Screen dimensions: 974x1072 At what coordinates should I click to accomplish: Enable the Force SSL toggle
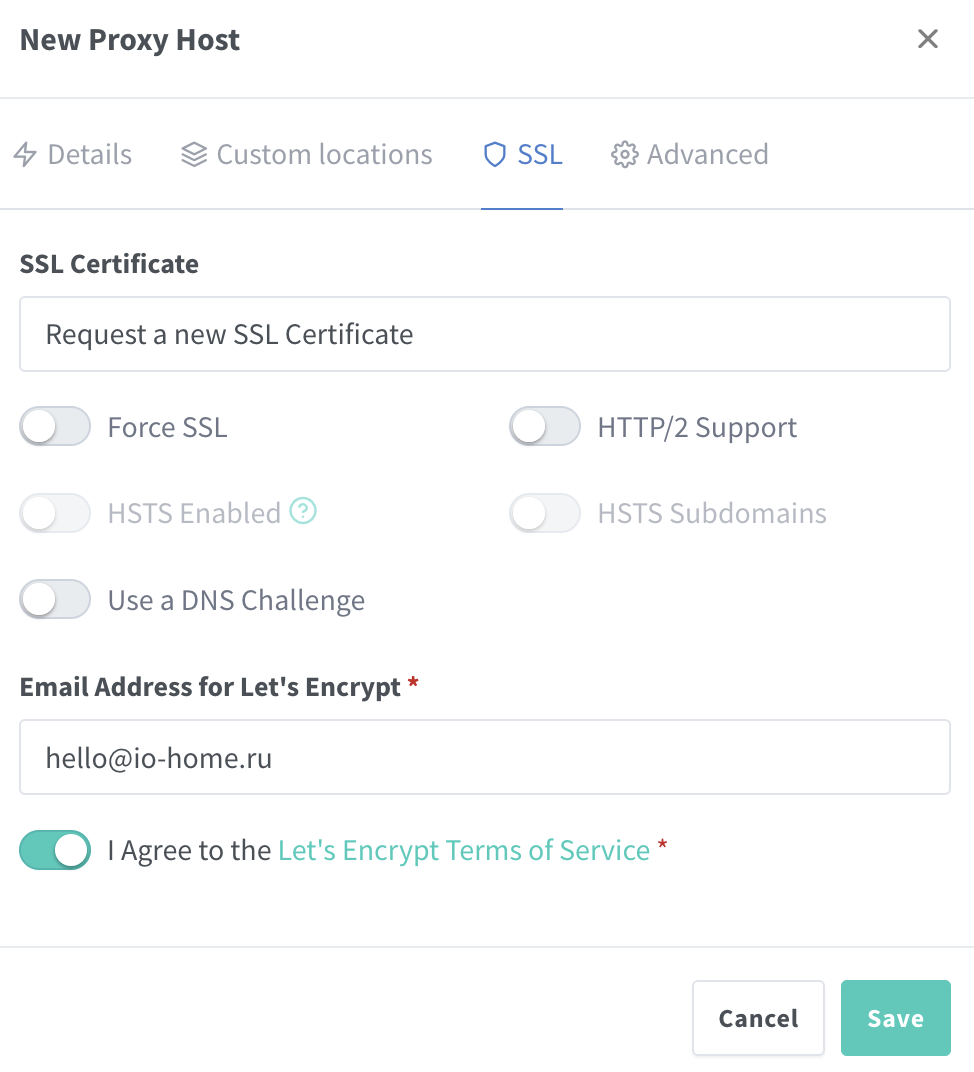55,427
